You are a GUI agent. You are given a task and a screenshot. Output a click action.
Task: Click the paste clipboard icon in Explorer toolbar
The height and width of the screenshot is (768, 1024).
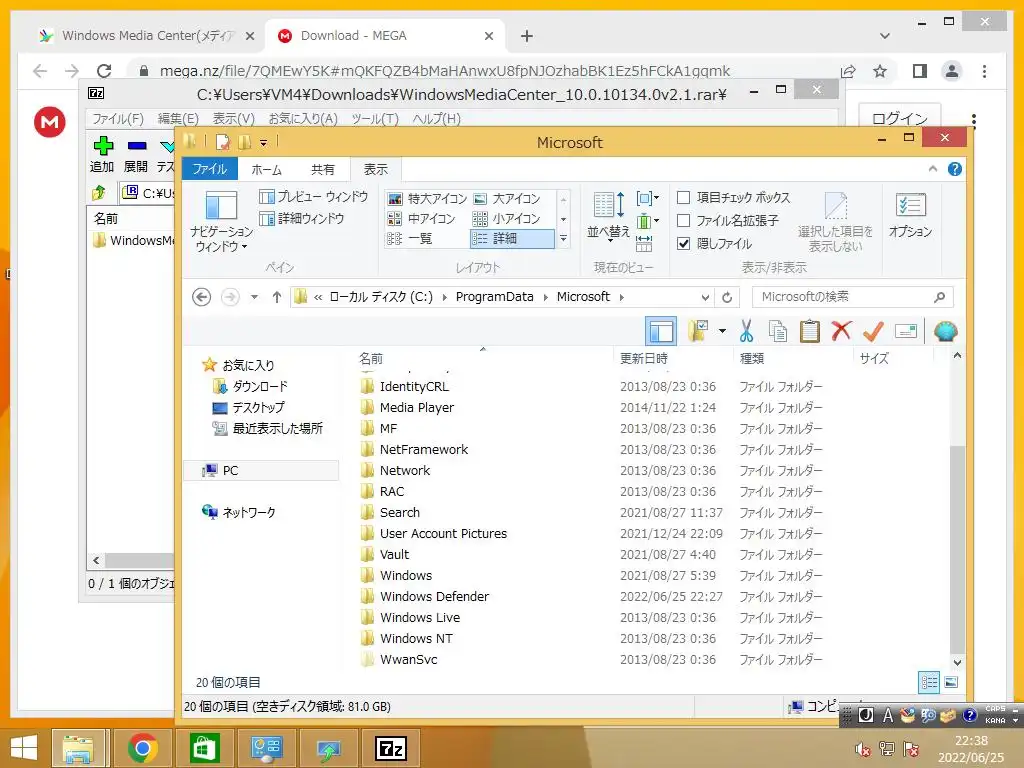coord(810,332)
